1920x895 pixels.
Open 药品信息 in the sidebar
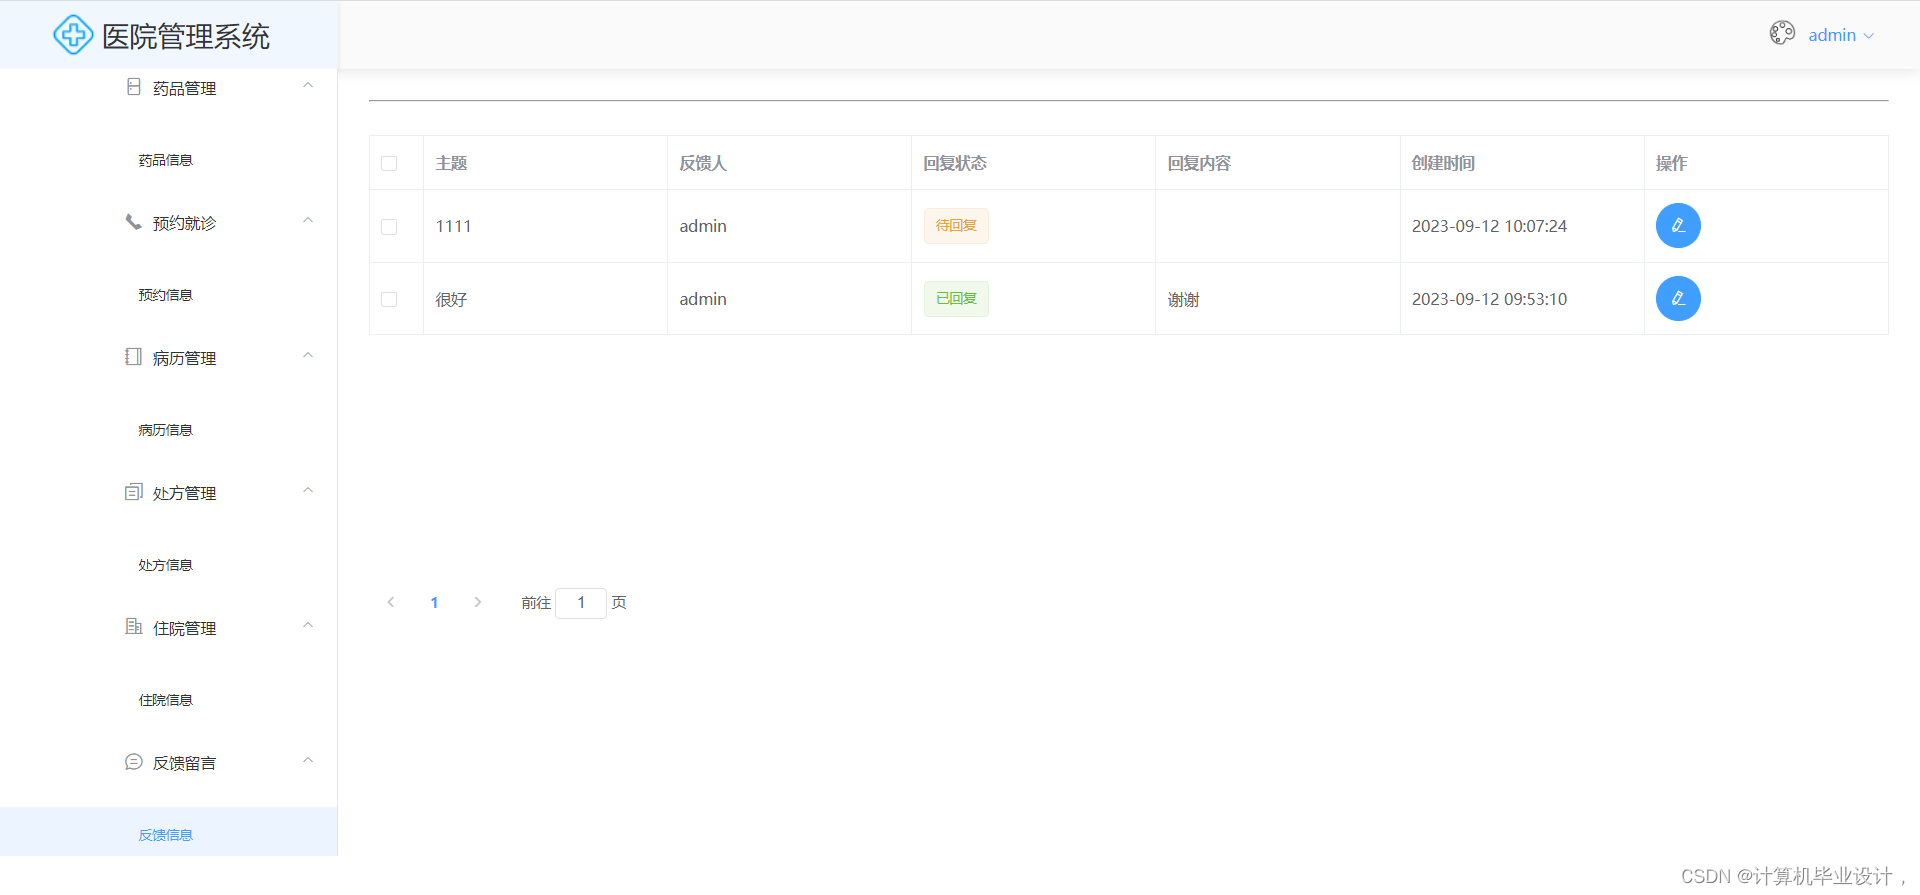(x=168, y=160)
